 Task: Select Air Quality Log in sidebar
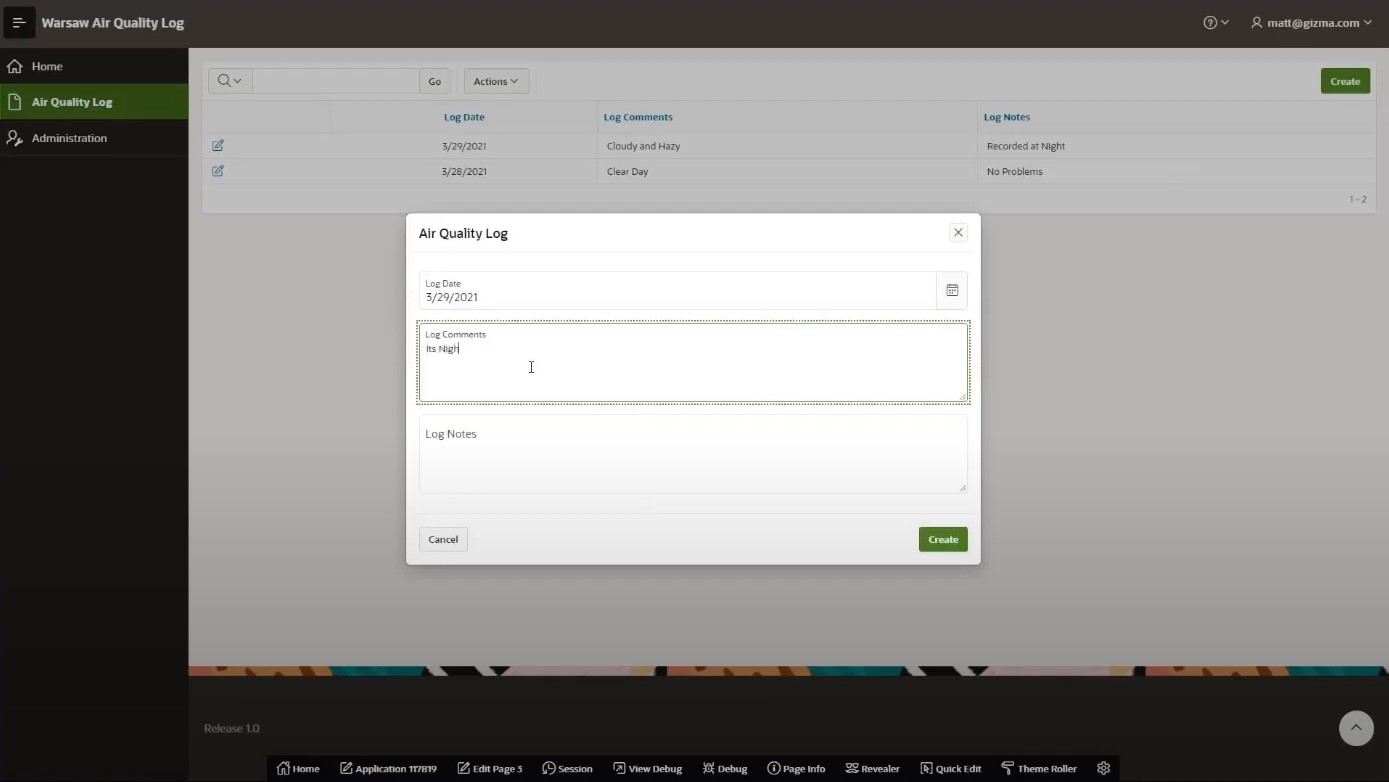(x=94, y=102)
